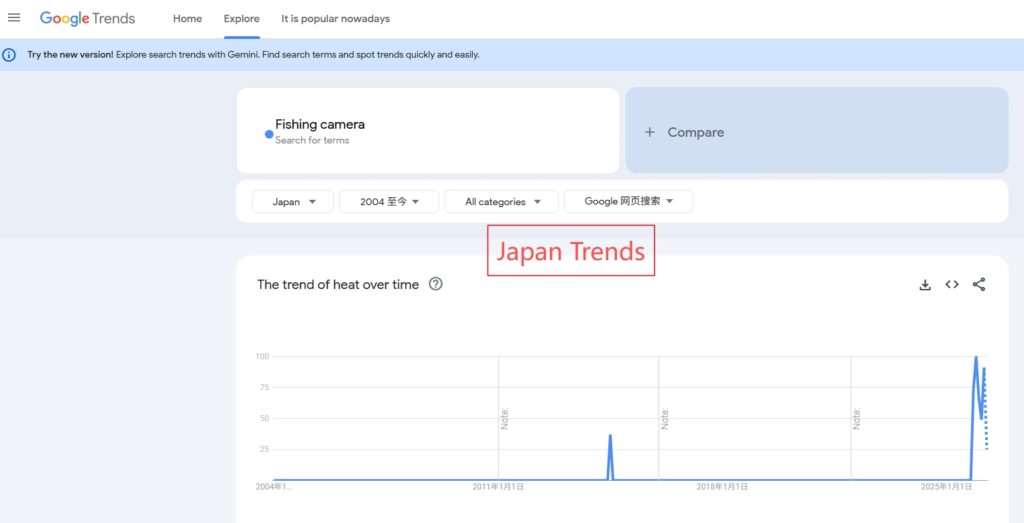Viewport: 1024px width, 523px height.
Task: Download the chart data as CSV
Action: point(925,285)
